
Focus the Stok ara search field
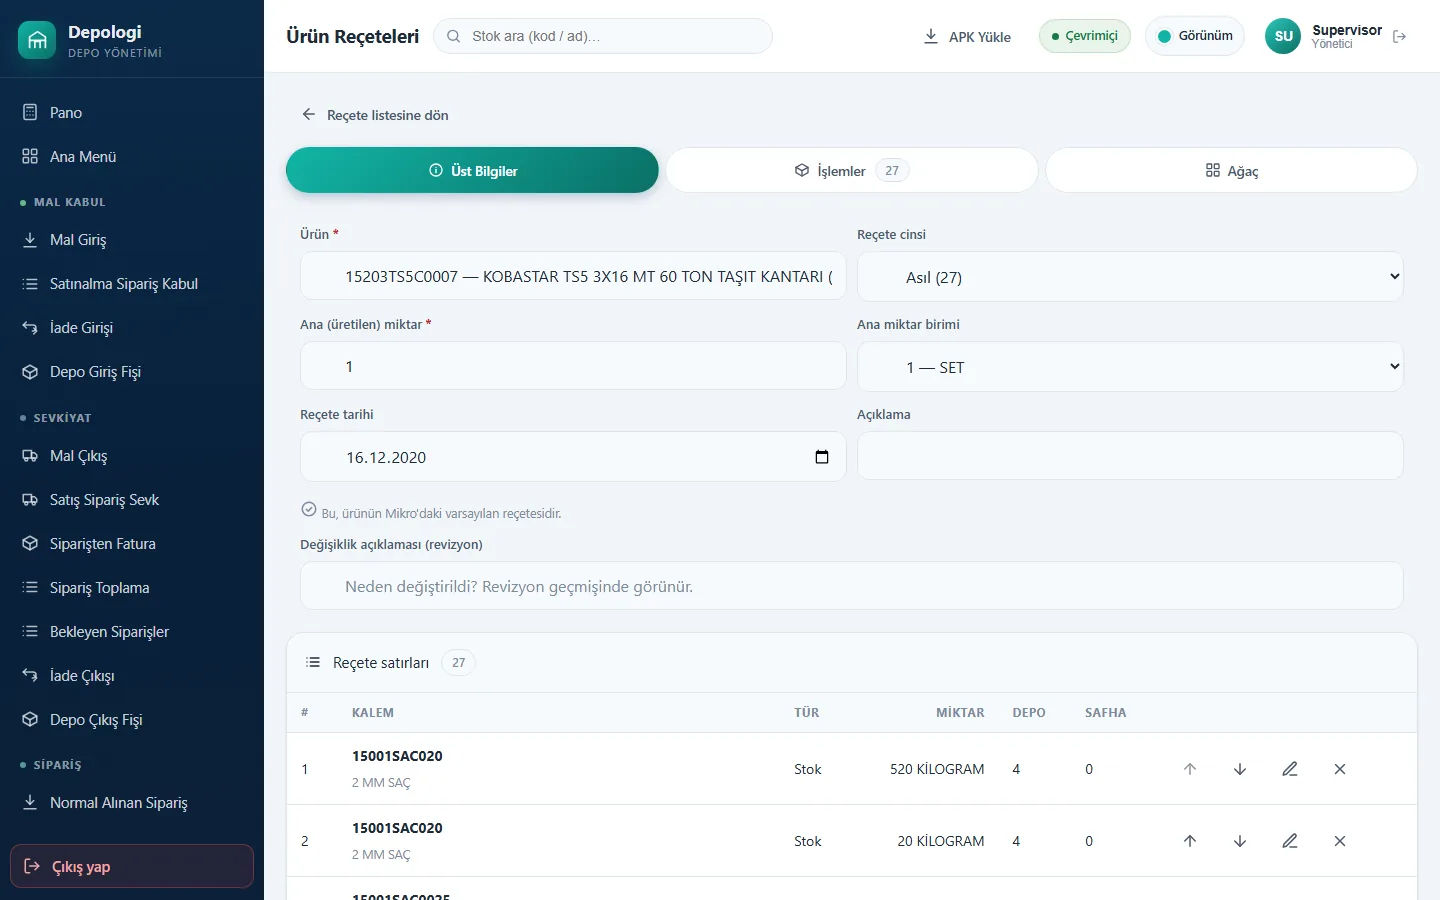coord(603,36)
